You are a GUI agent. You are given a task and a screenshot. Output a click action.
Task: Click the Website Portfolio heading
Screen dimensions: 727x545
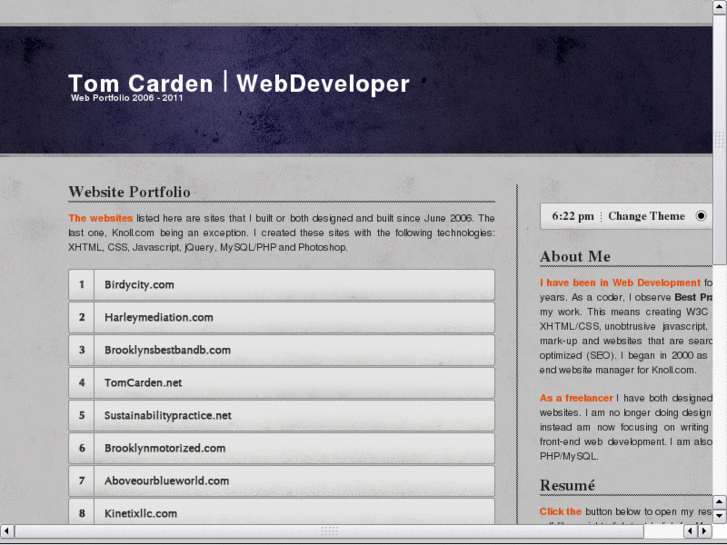(129, 192)
